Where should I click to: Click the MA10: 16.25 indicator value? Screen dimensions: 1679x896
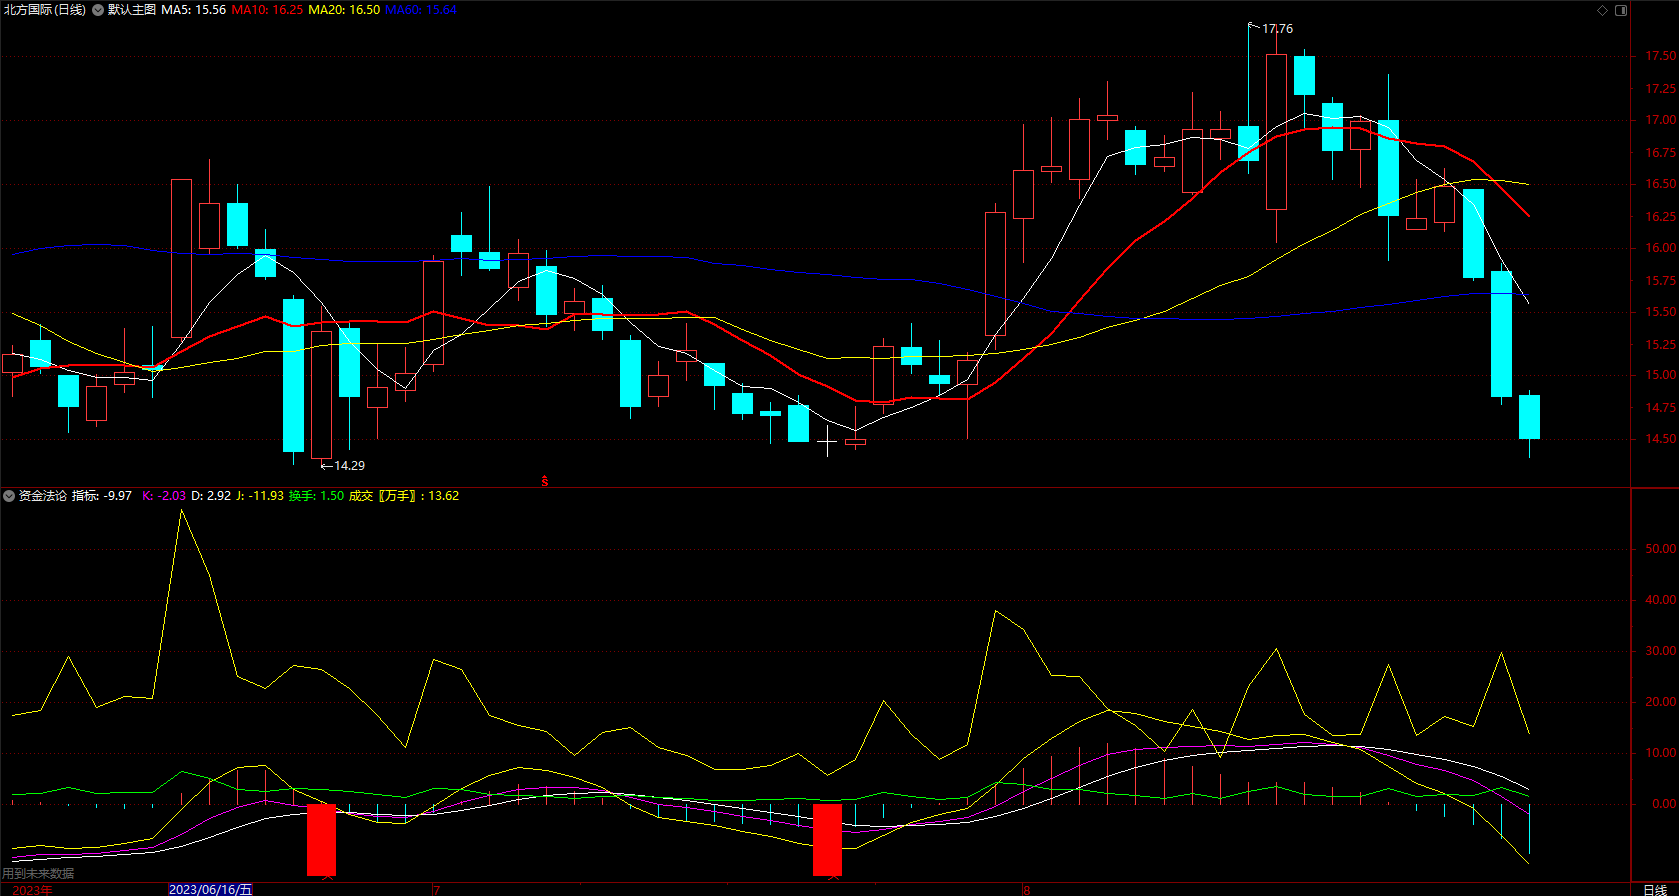point(267,10)
